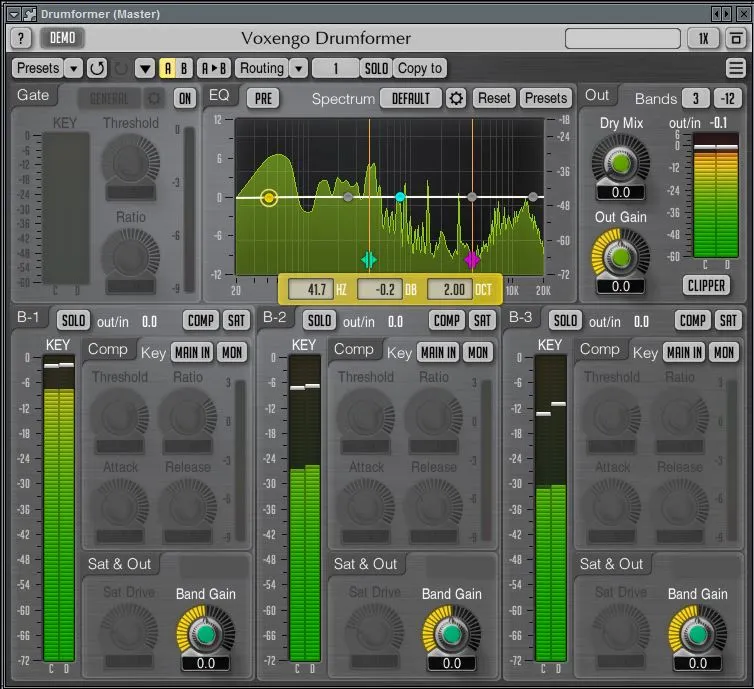Click the undo arrow icon in toolbar

[97, 69]
